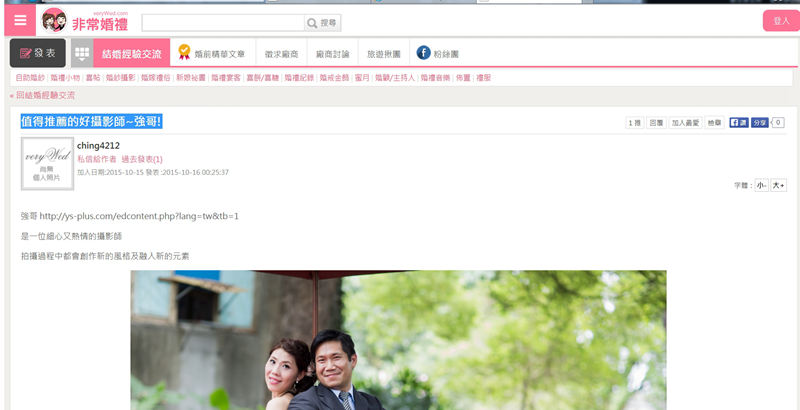Click the veryWed 非常婚禮 site logo
Viewport: 800px width, 410px height.
click(x=85, y=20)
